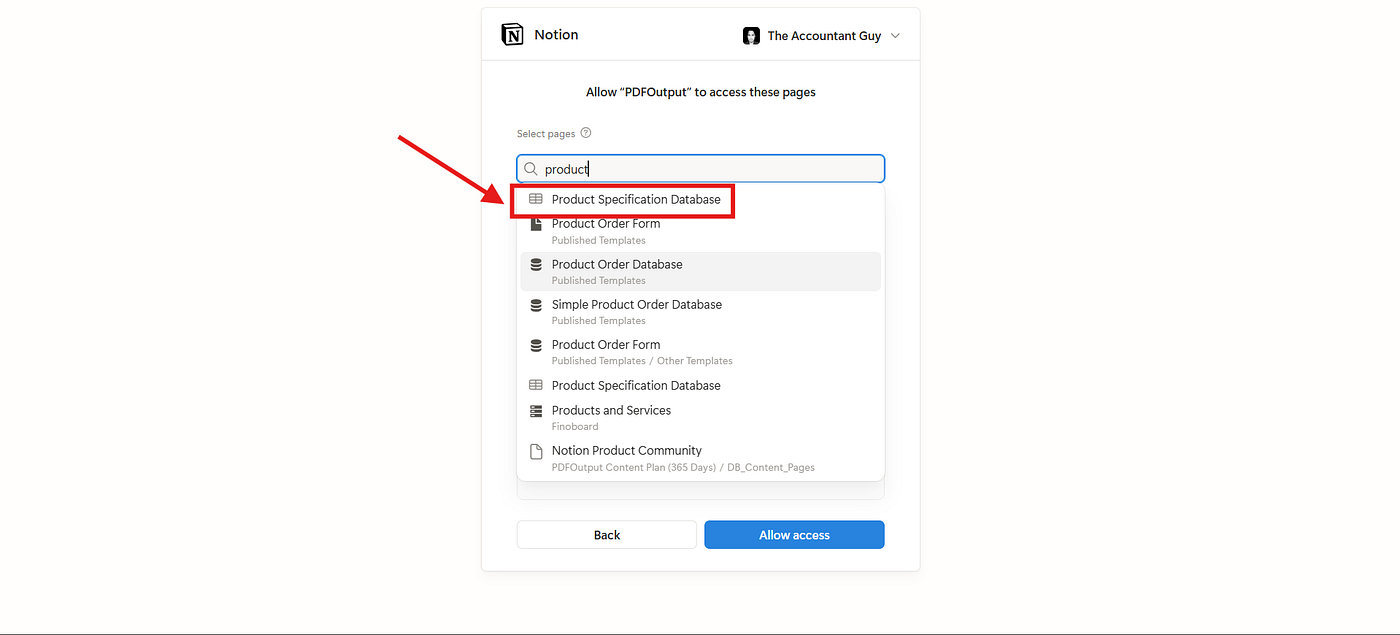The height and width of the screenshot is (635, 1400).
Task: Click The Accountant Guy avatar
Action: [x=751, y=36]
